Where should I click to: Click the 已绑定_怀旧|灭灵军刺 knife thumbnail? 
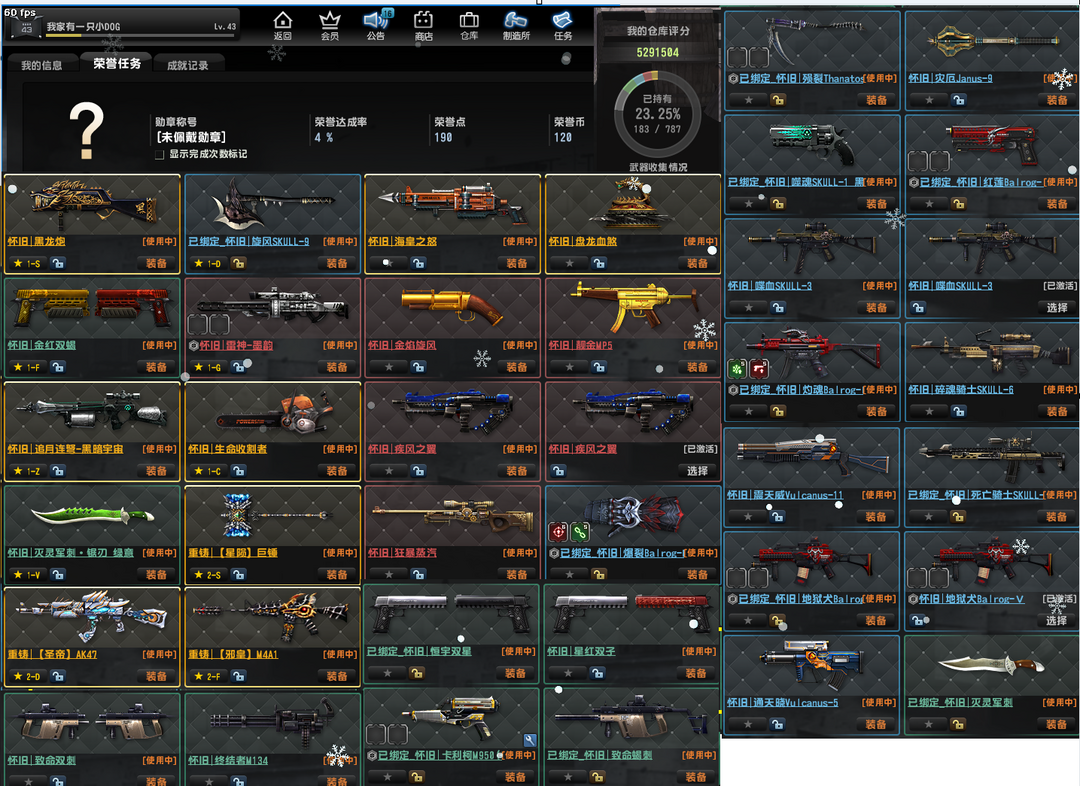(x=991, y=665)
